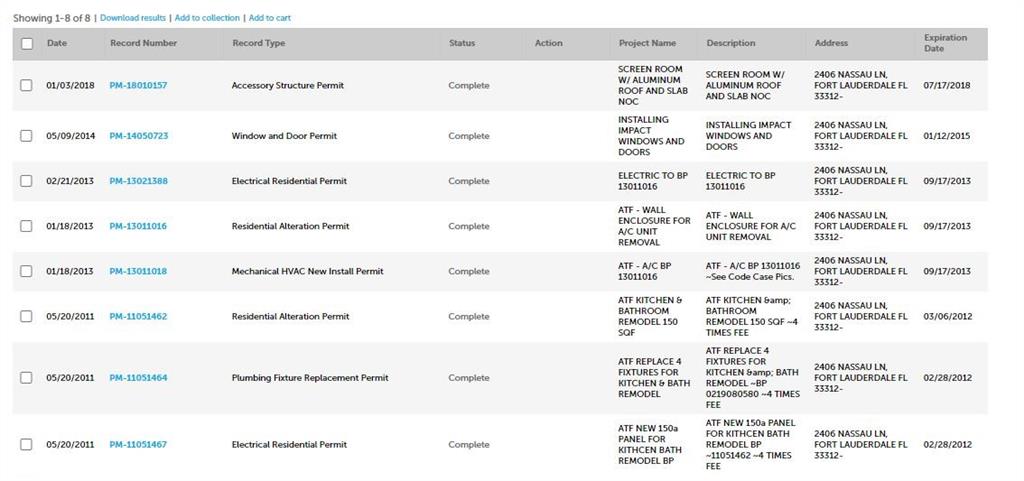1024x481 pixels.
Task: Check the select-all checkbox in header row
Action: point(27,44)
